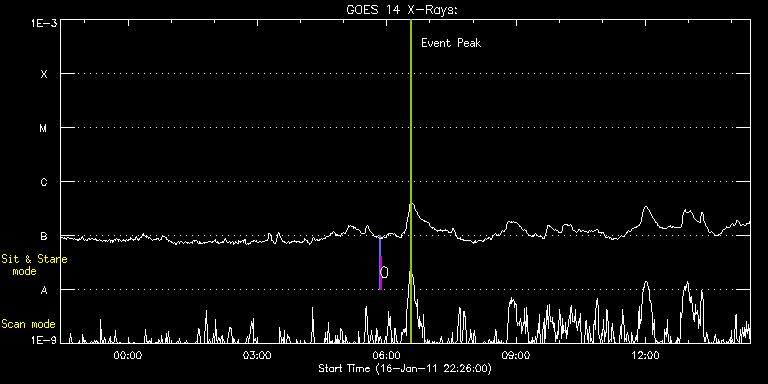Click the 'O' label beside the magenta marker
Screen dimensions: 768x384
point(384,272)
